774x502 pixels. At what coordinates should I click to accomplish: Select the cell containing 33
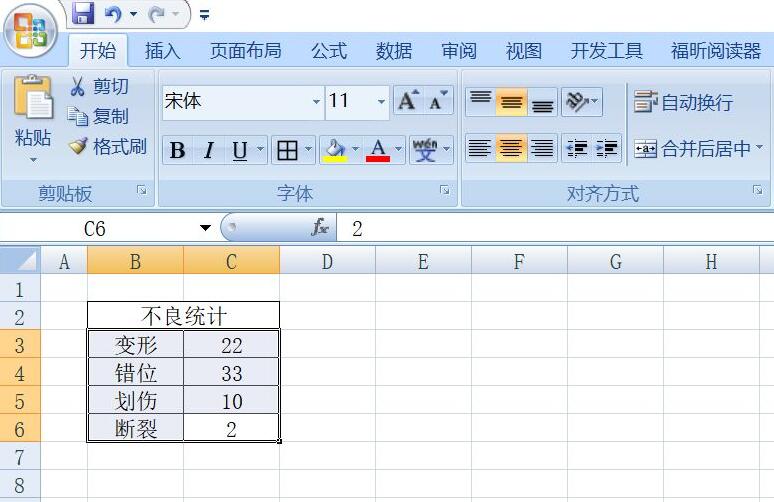click(232, 373)
